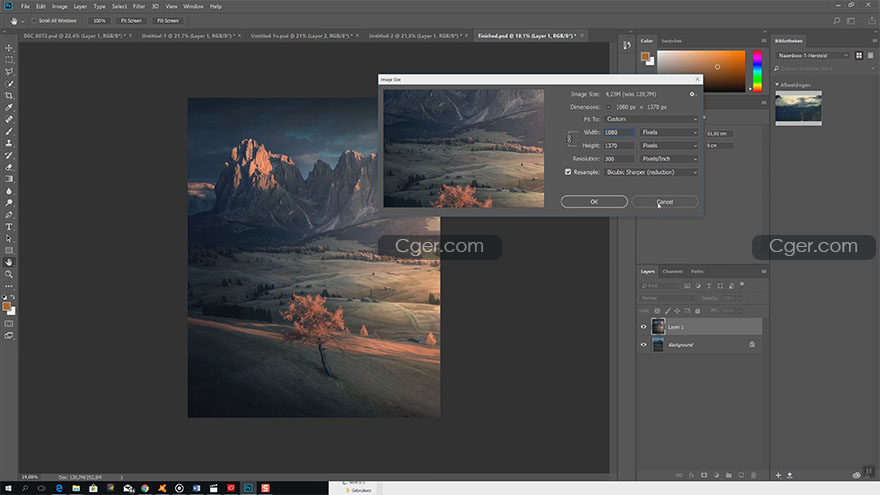Add a layer style (fx) icon
The height and width of the screenshot is (495, 880).
pos(691,475)
